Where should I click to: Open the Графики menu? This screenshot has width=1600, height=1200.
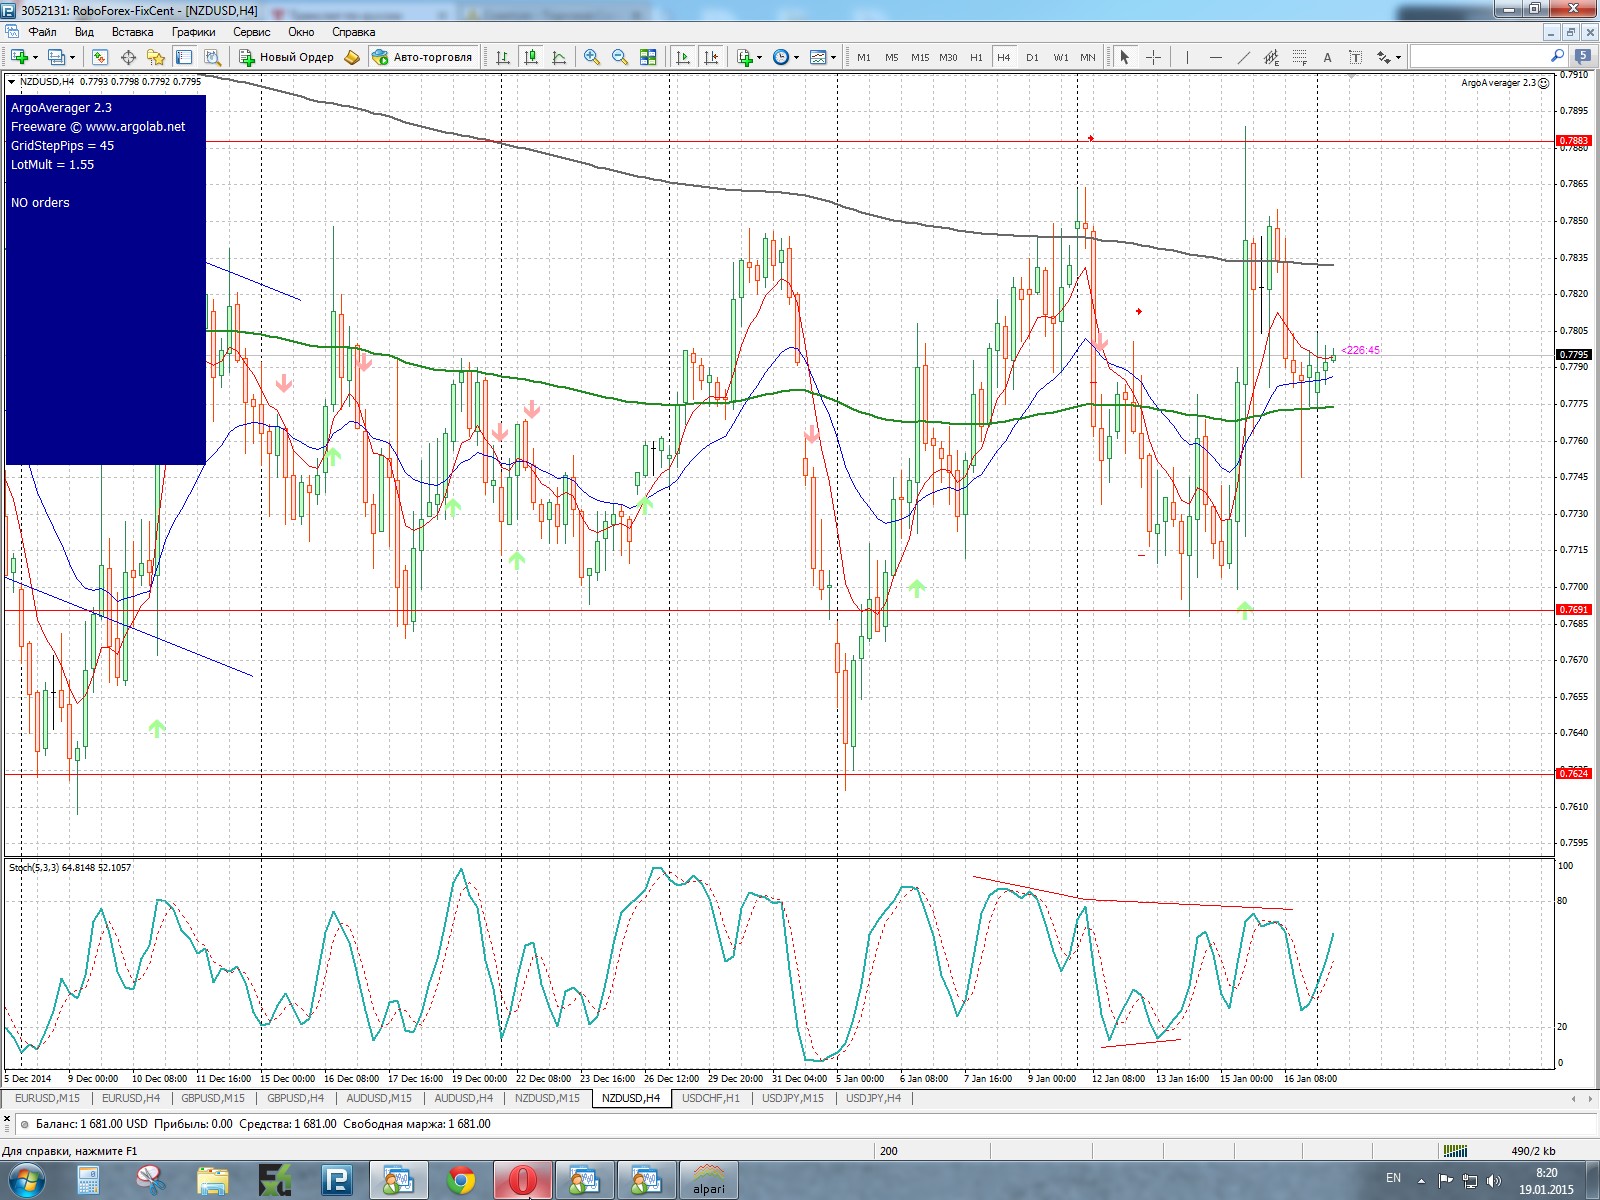193,32
